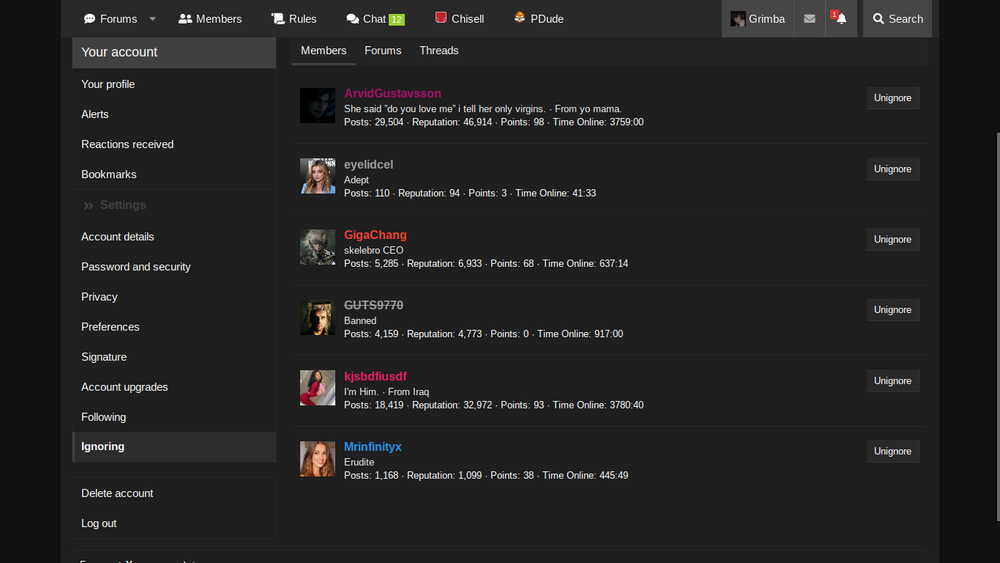Image resolution: width=1000 pixels, height=563 pixels.
Task: Open the Chisell nav link
Action: (459, 19)
